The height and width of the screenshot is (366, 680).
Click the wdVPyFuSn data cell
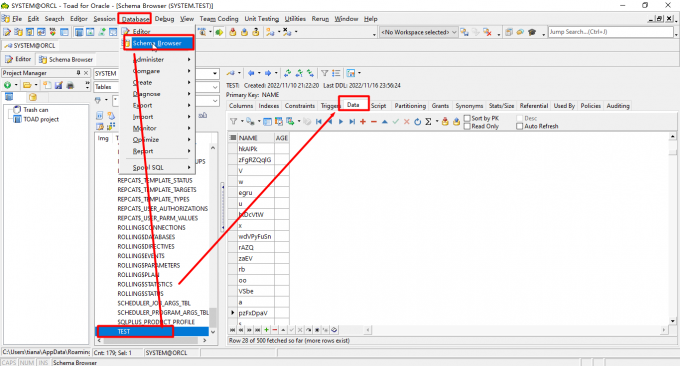(255, 236)
